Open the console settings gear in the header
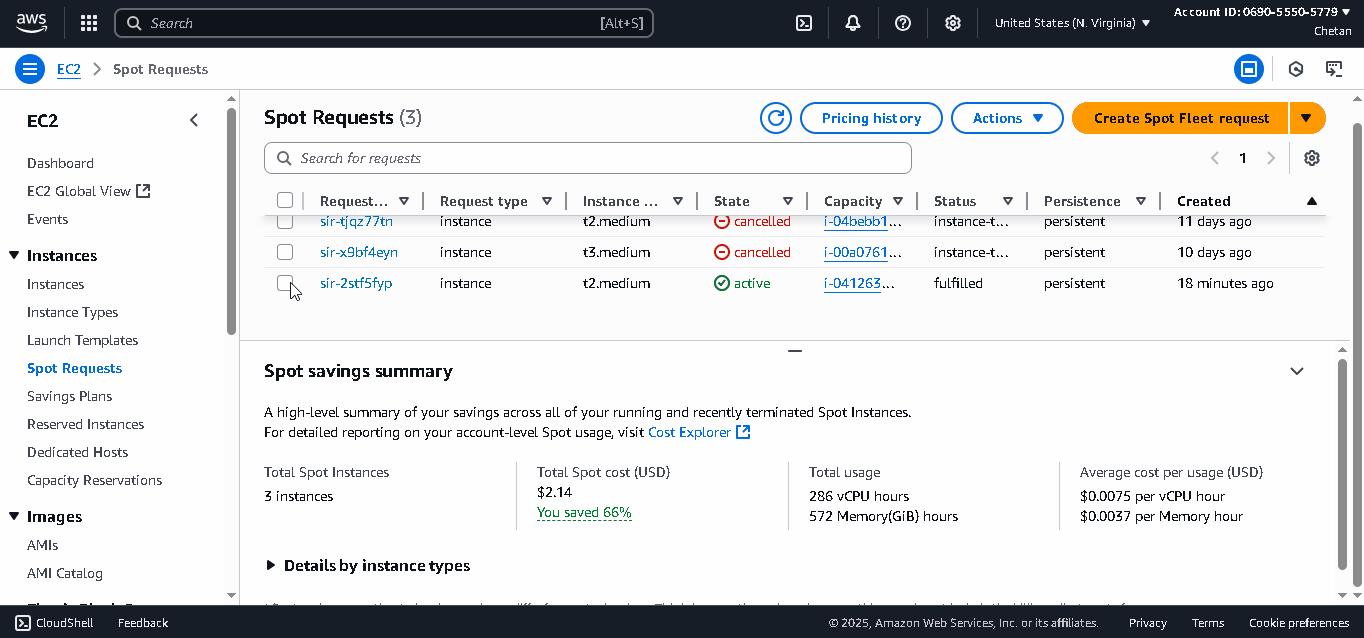 [x=953, y=23]
